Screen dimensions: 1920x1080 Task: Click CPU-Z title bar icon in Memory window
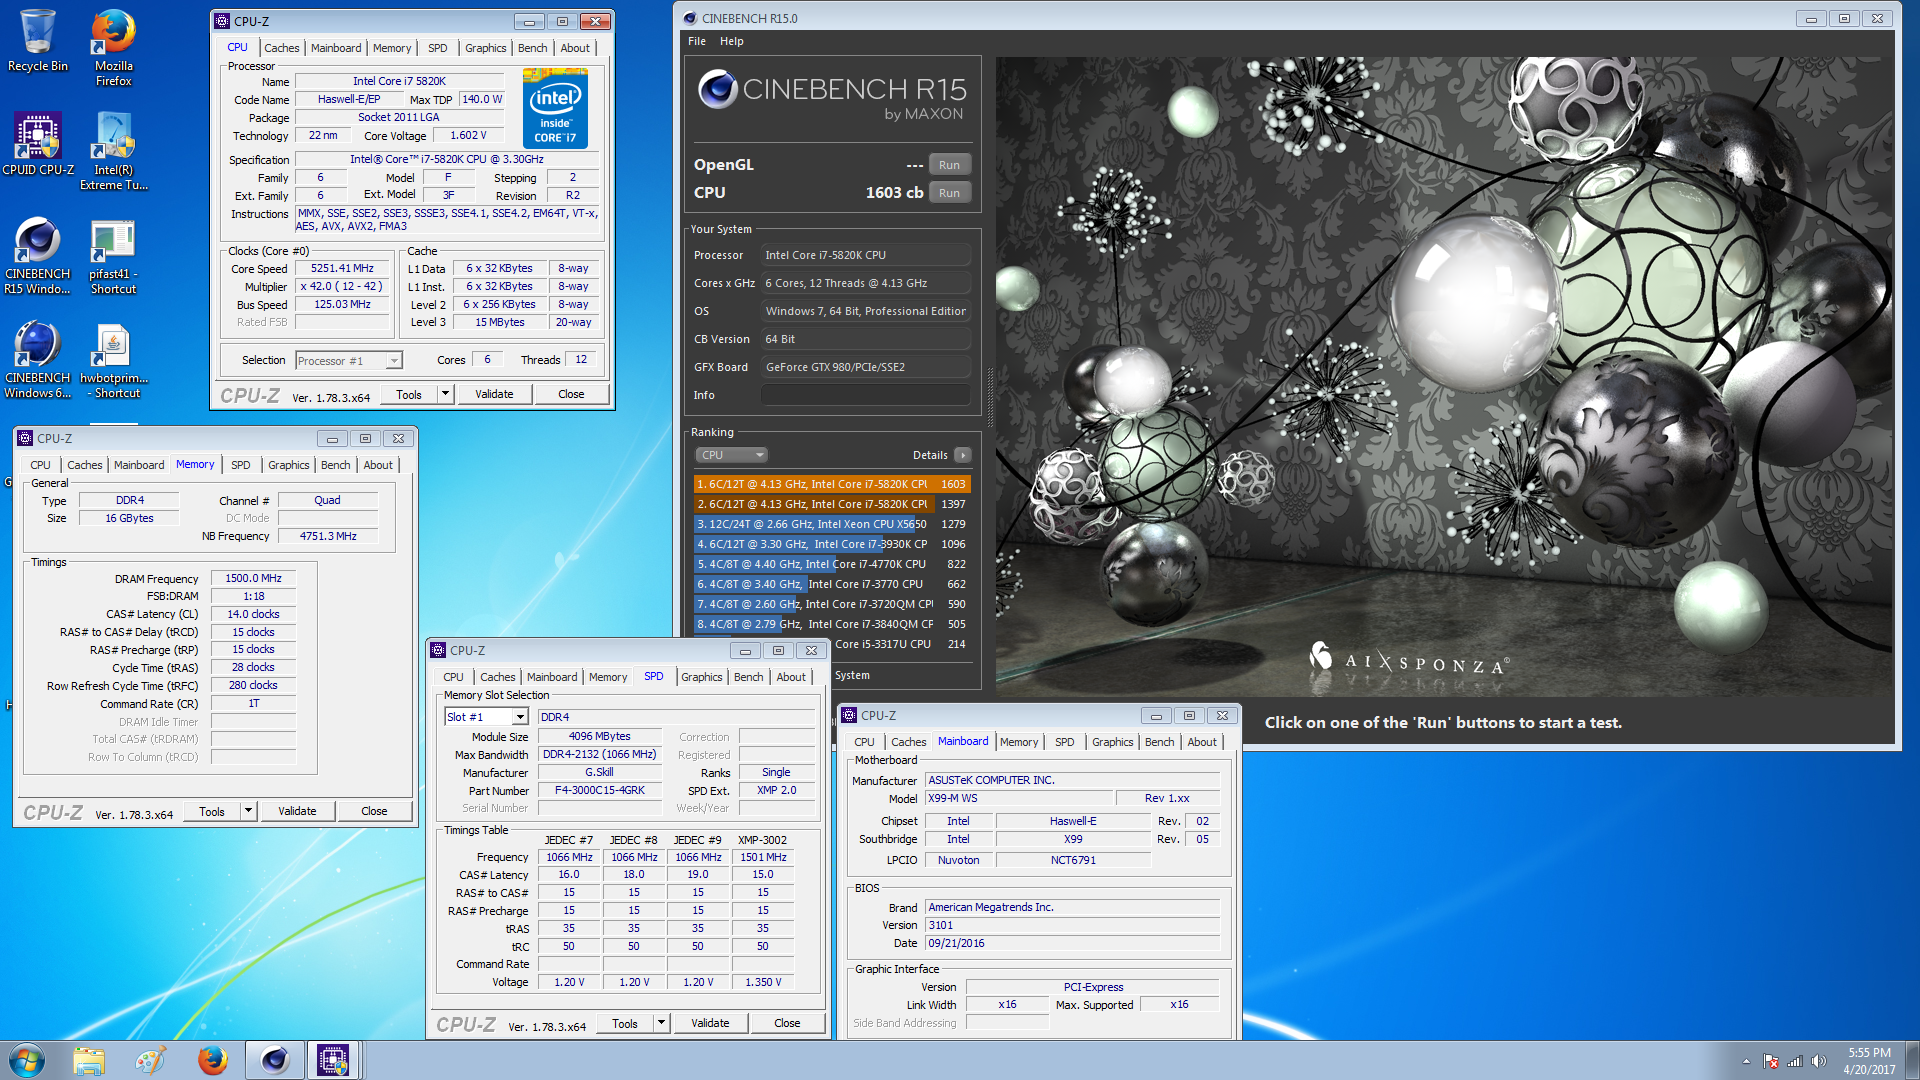point(25,438)
